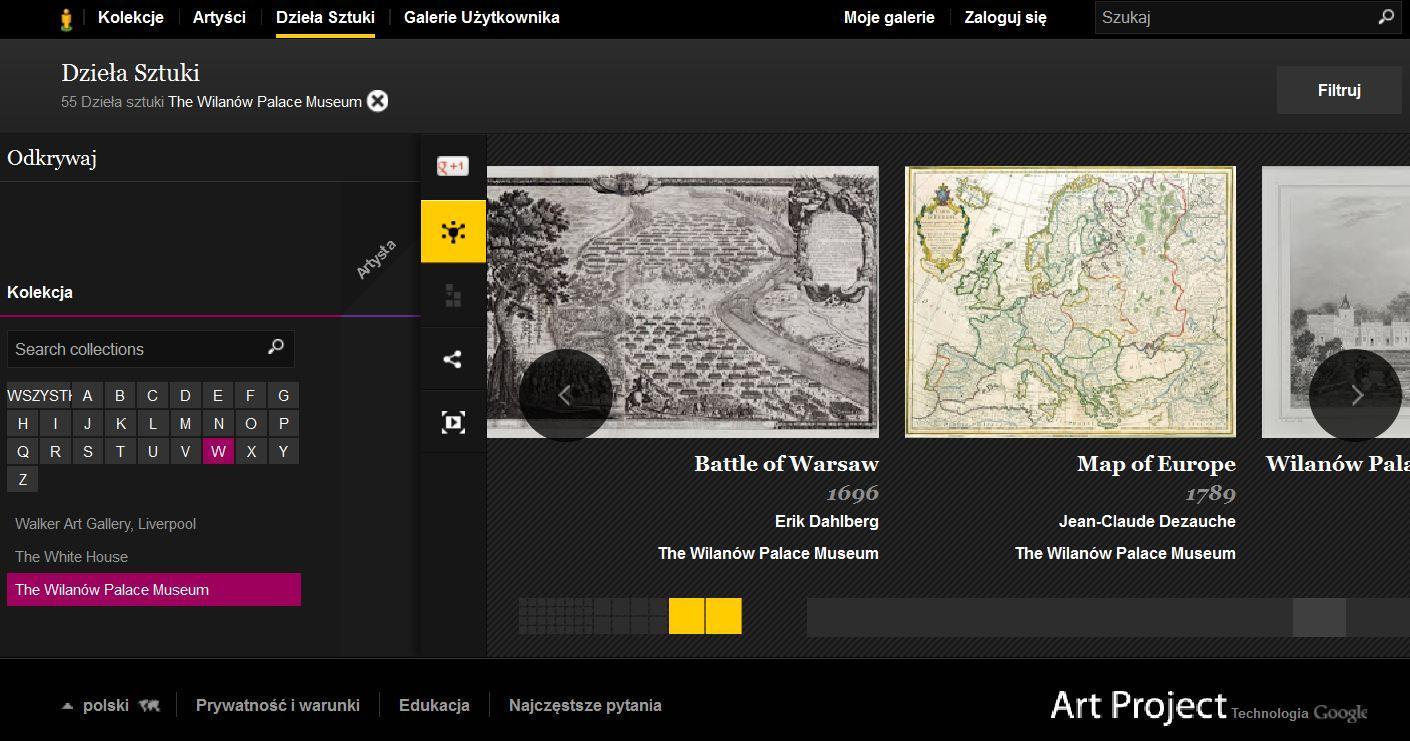Click the polski language label

tap(105, 705)
